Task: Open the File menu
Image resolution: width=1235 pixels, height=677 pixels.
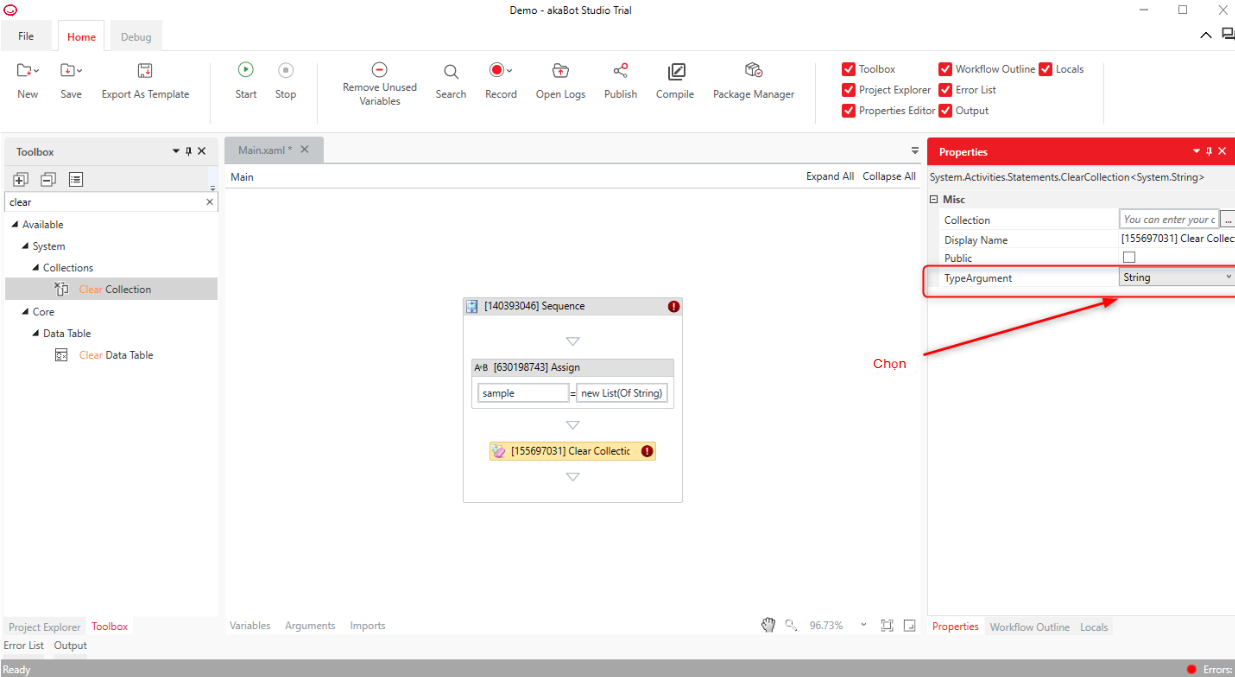Action: click(26, 36)
